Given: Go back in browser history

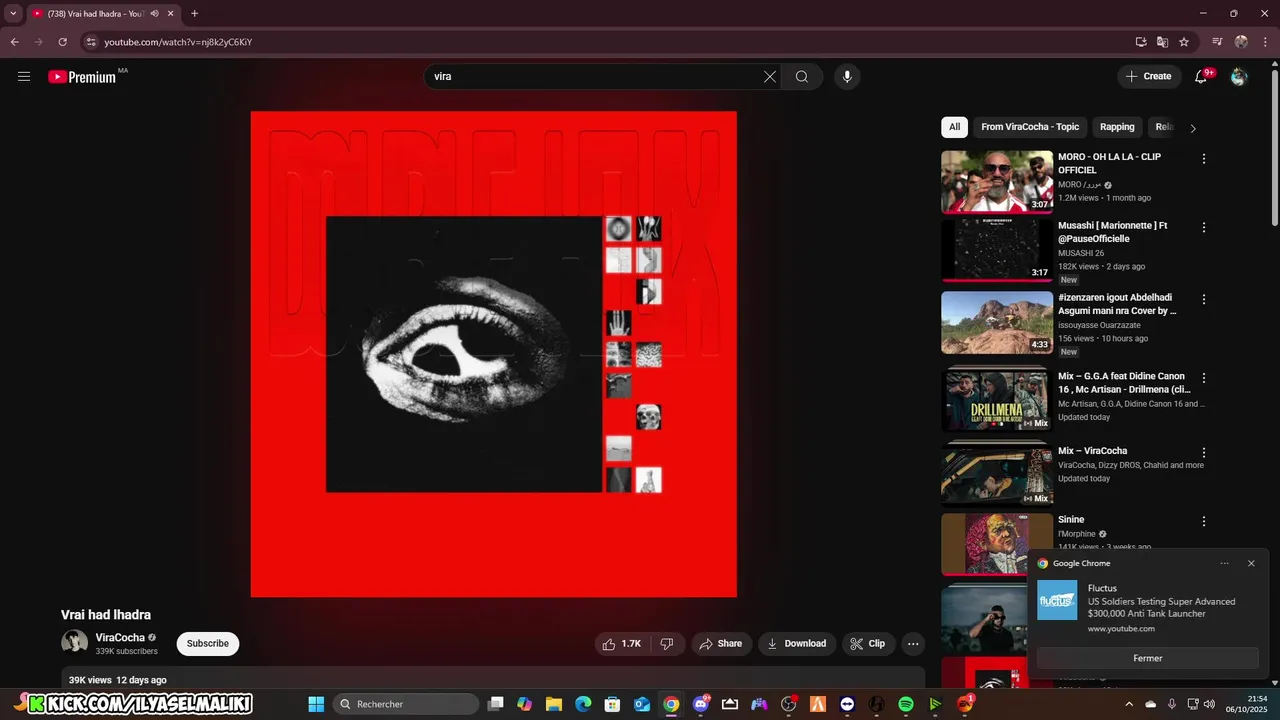Looking at the screenshot, I should [14, 42].
